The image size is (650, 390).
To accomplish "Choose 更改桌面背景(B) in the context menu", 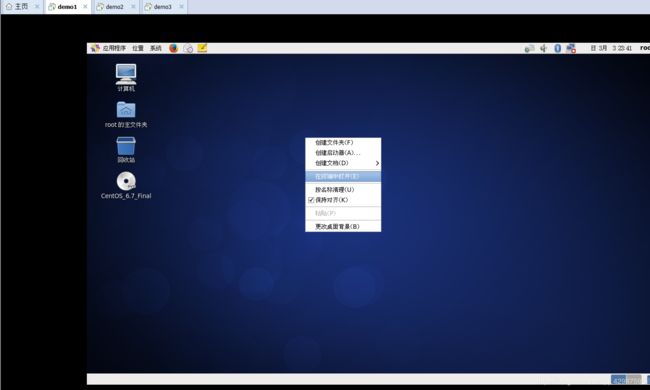I will (343, 226).
